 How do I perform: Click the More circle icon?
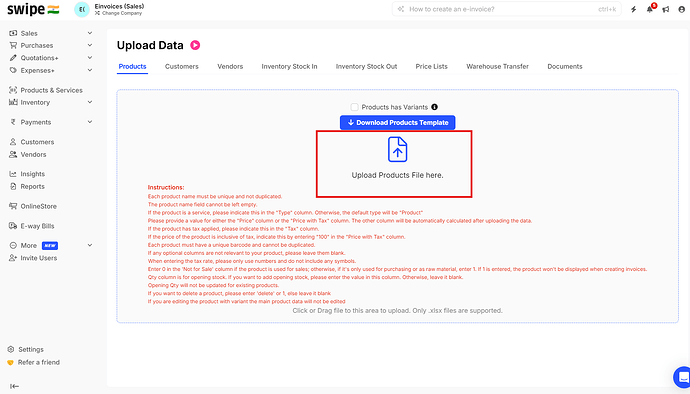coord(13,245)
